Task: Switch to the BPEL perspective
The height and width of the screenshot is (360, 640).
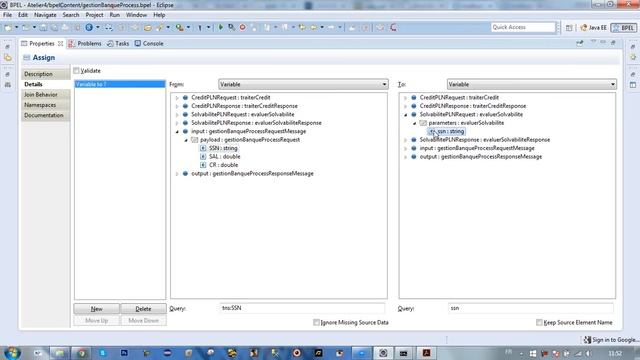Action: pyautogui.click(x=624, y=28)
